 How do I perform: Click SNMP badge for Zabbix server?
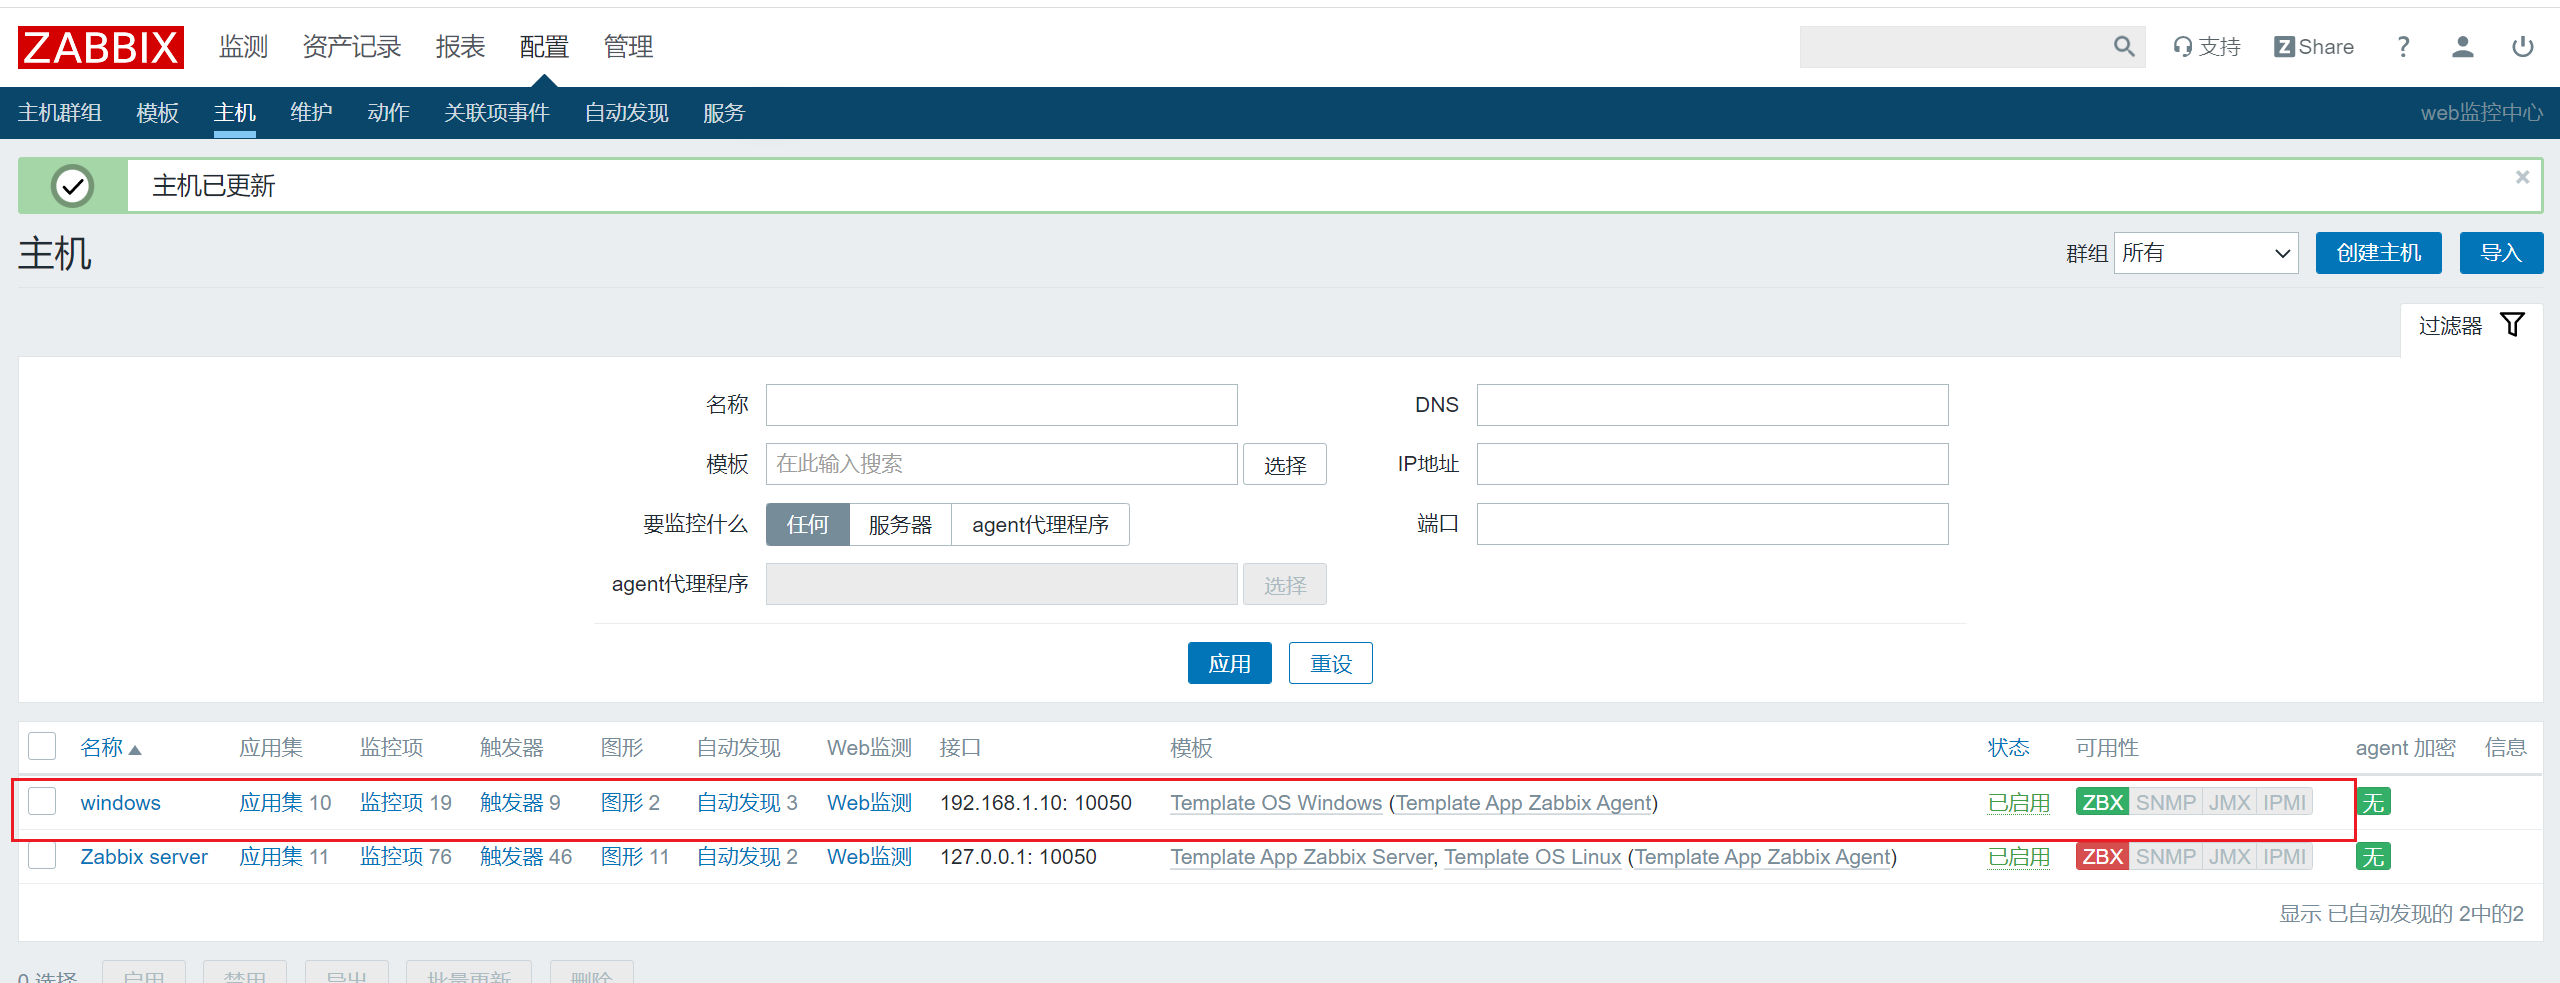tap(2165, 857)
